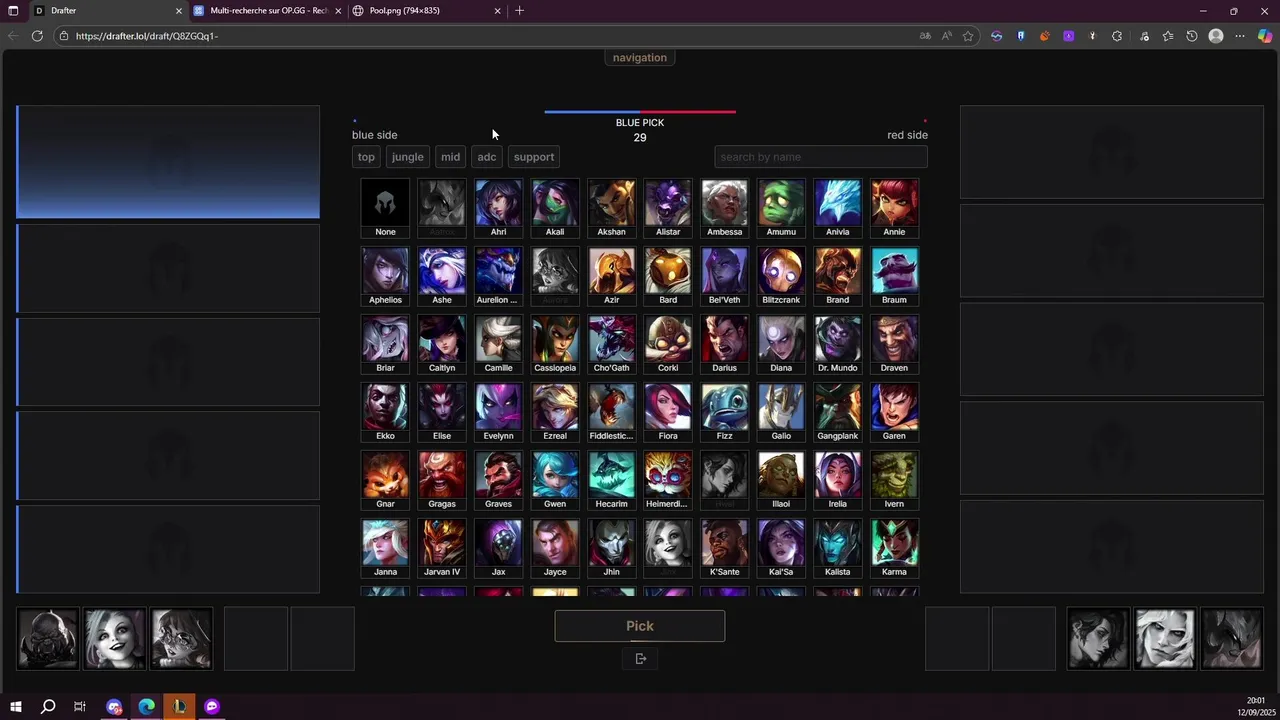The image size is (1280, 720).
Task: Reload the page with refresh button
Action: tap(37, 36)
